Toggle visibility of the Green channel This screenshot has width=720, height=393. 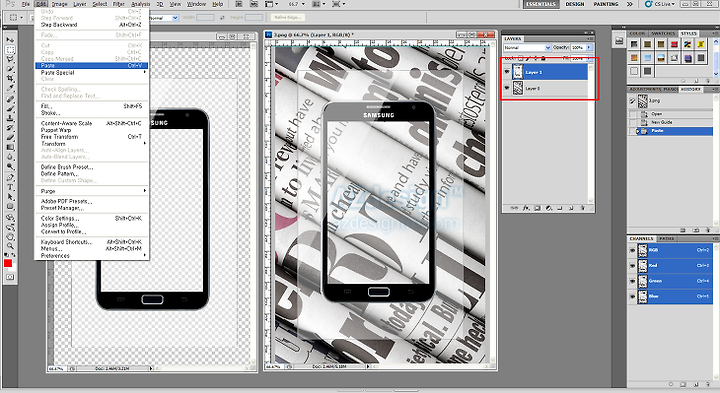pyautogui.click(x=632, y=281)
